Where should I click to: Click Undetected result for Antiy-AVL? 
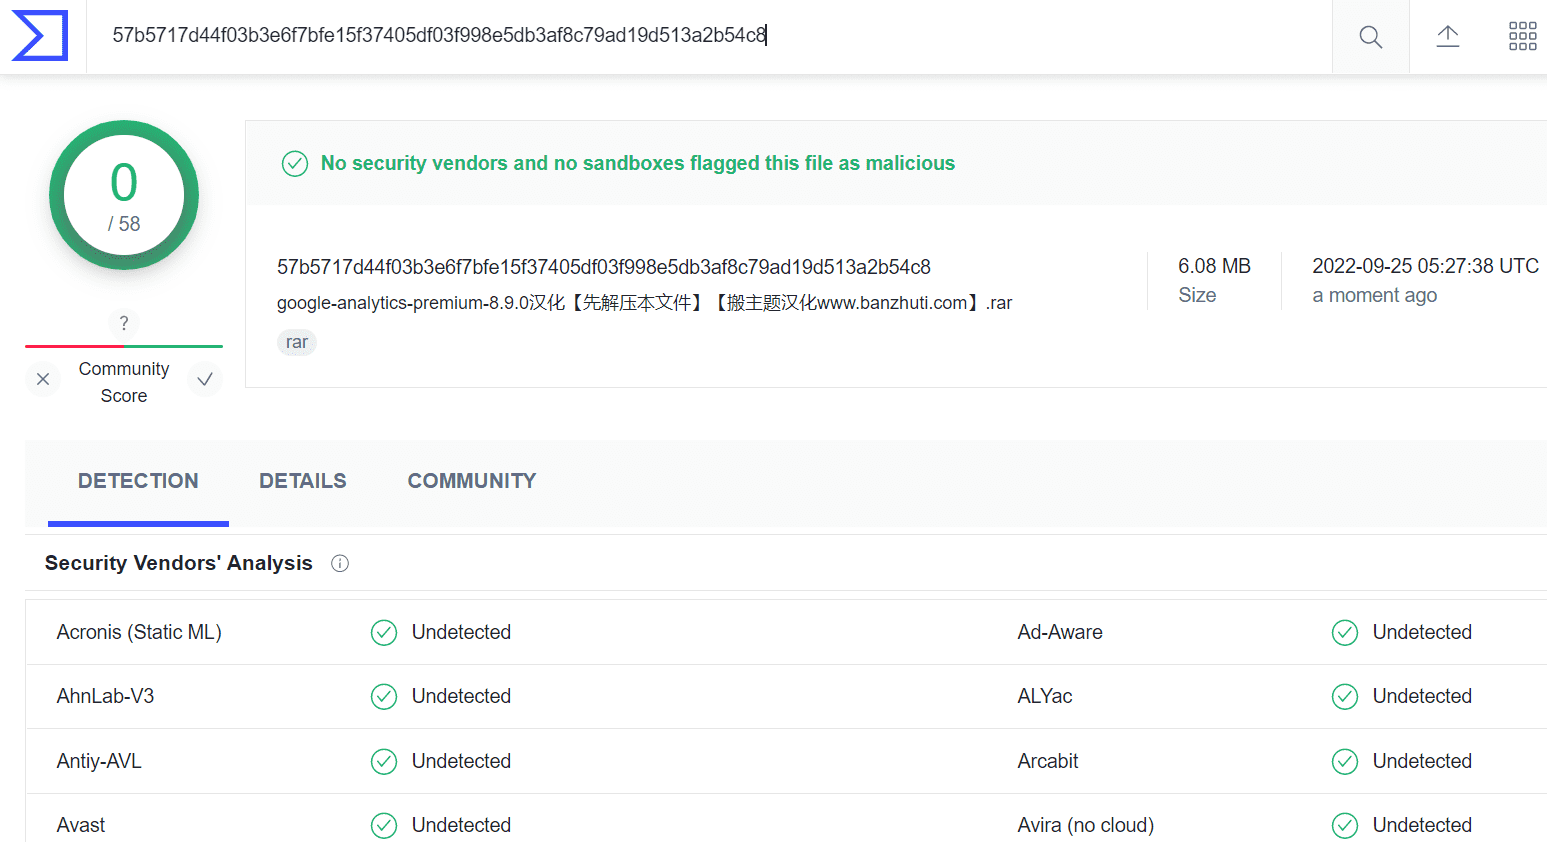(461, 761)
